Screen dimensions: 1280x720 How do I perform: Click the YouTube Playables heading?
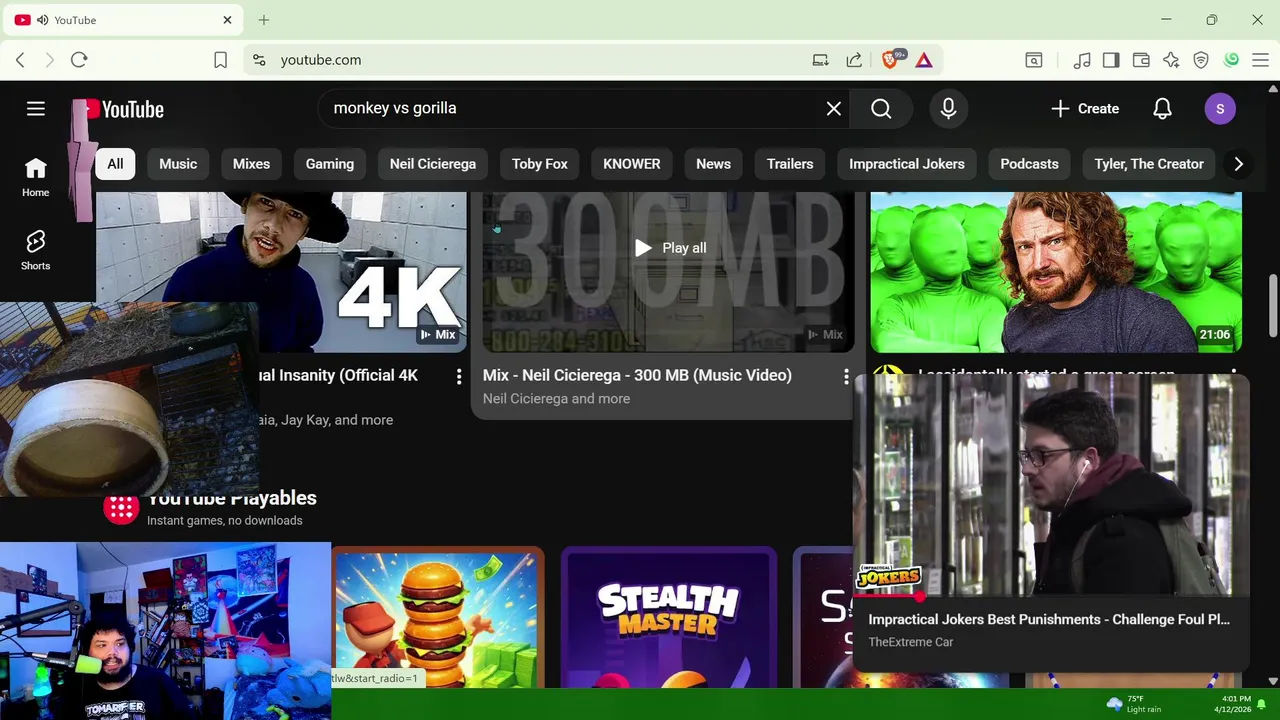(232, 498)
